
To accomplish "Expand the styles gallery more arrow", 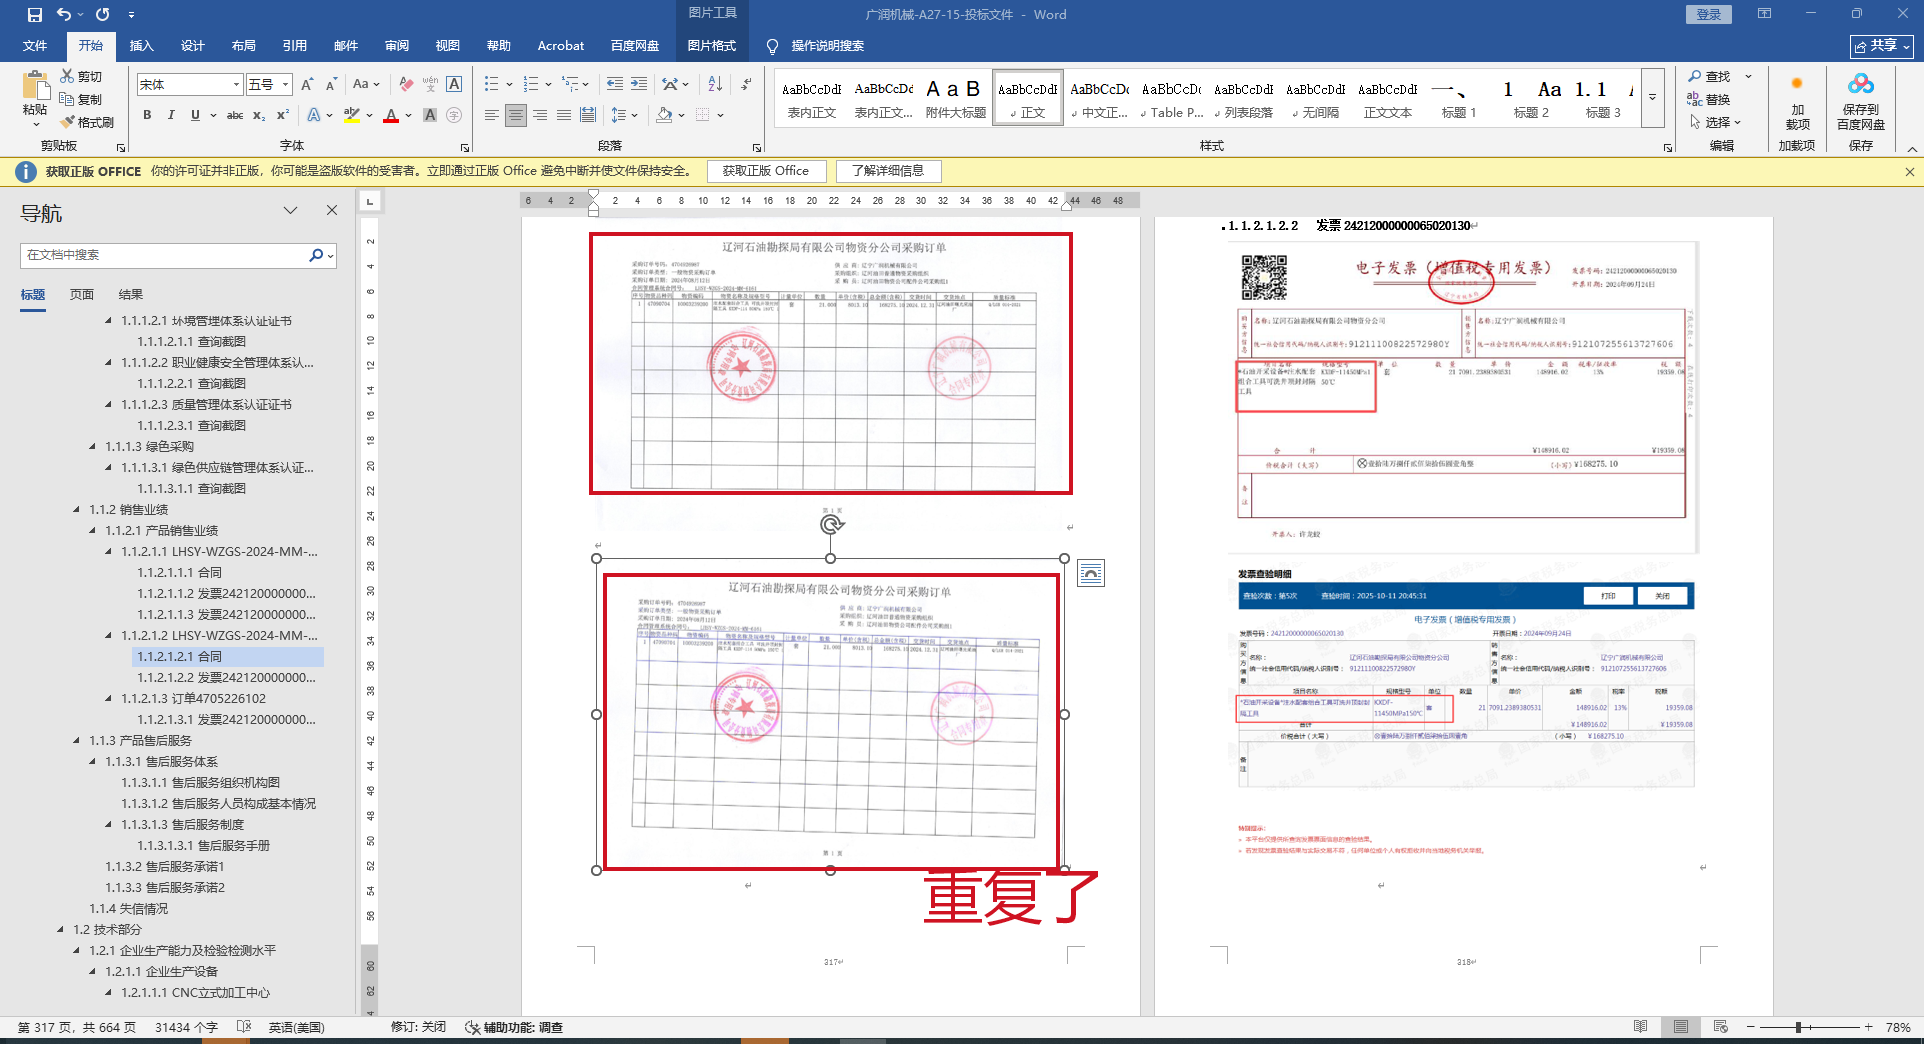I will [x=1653, y=97].
